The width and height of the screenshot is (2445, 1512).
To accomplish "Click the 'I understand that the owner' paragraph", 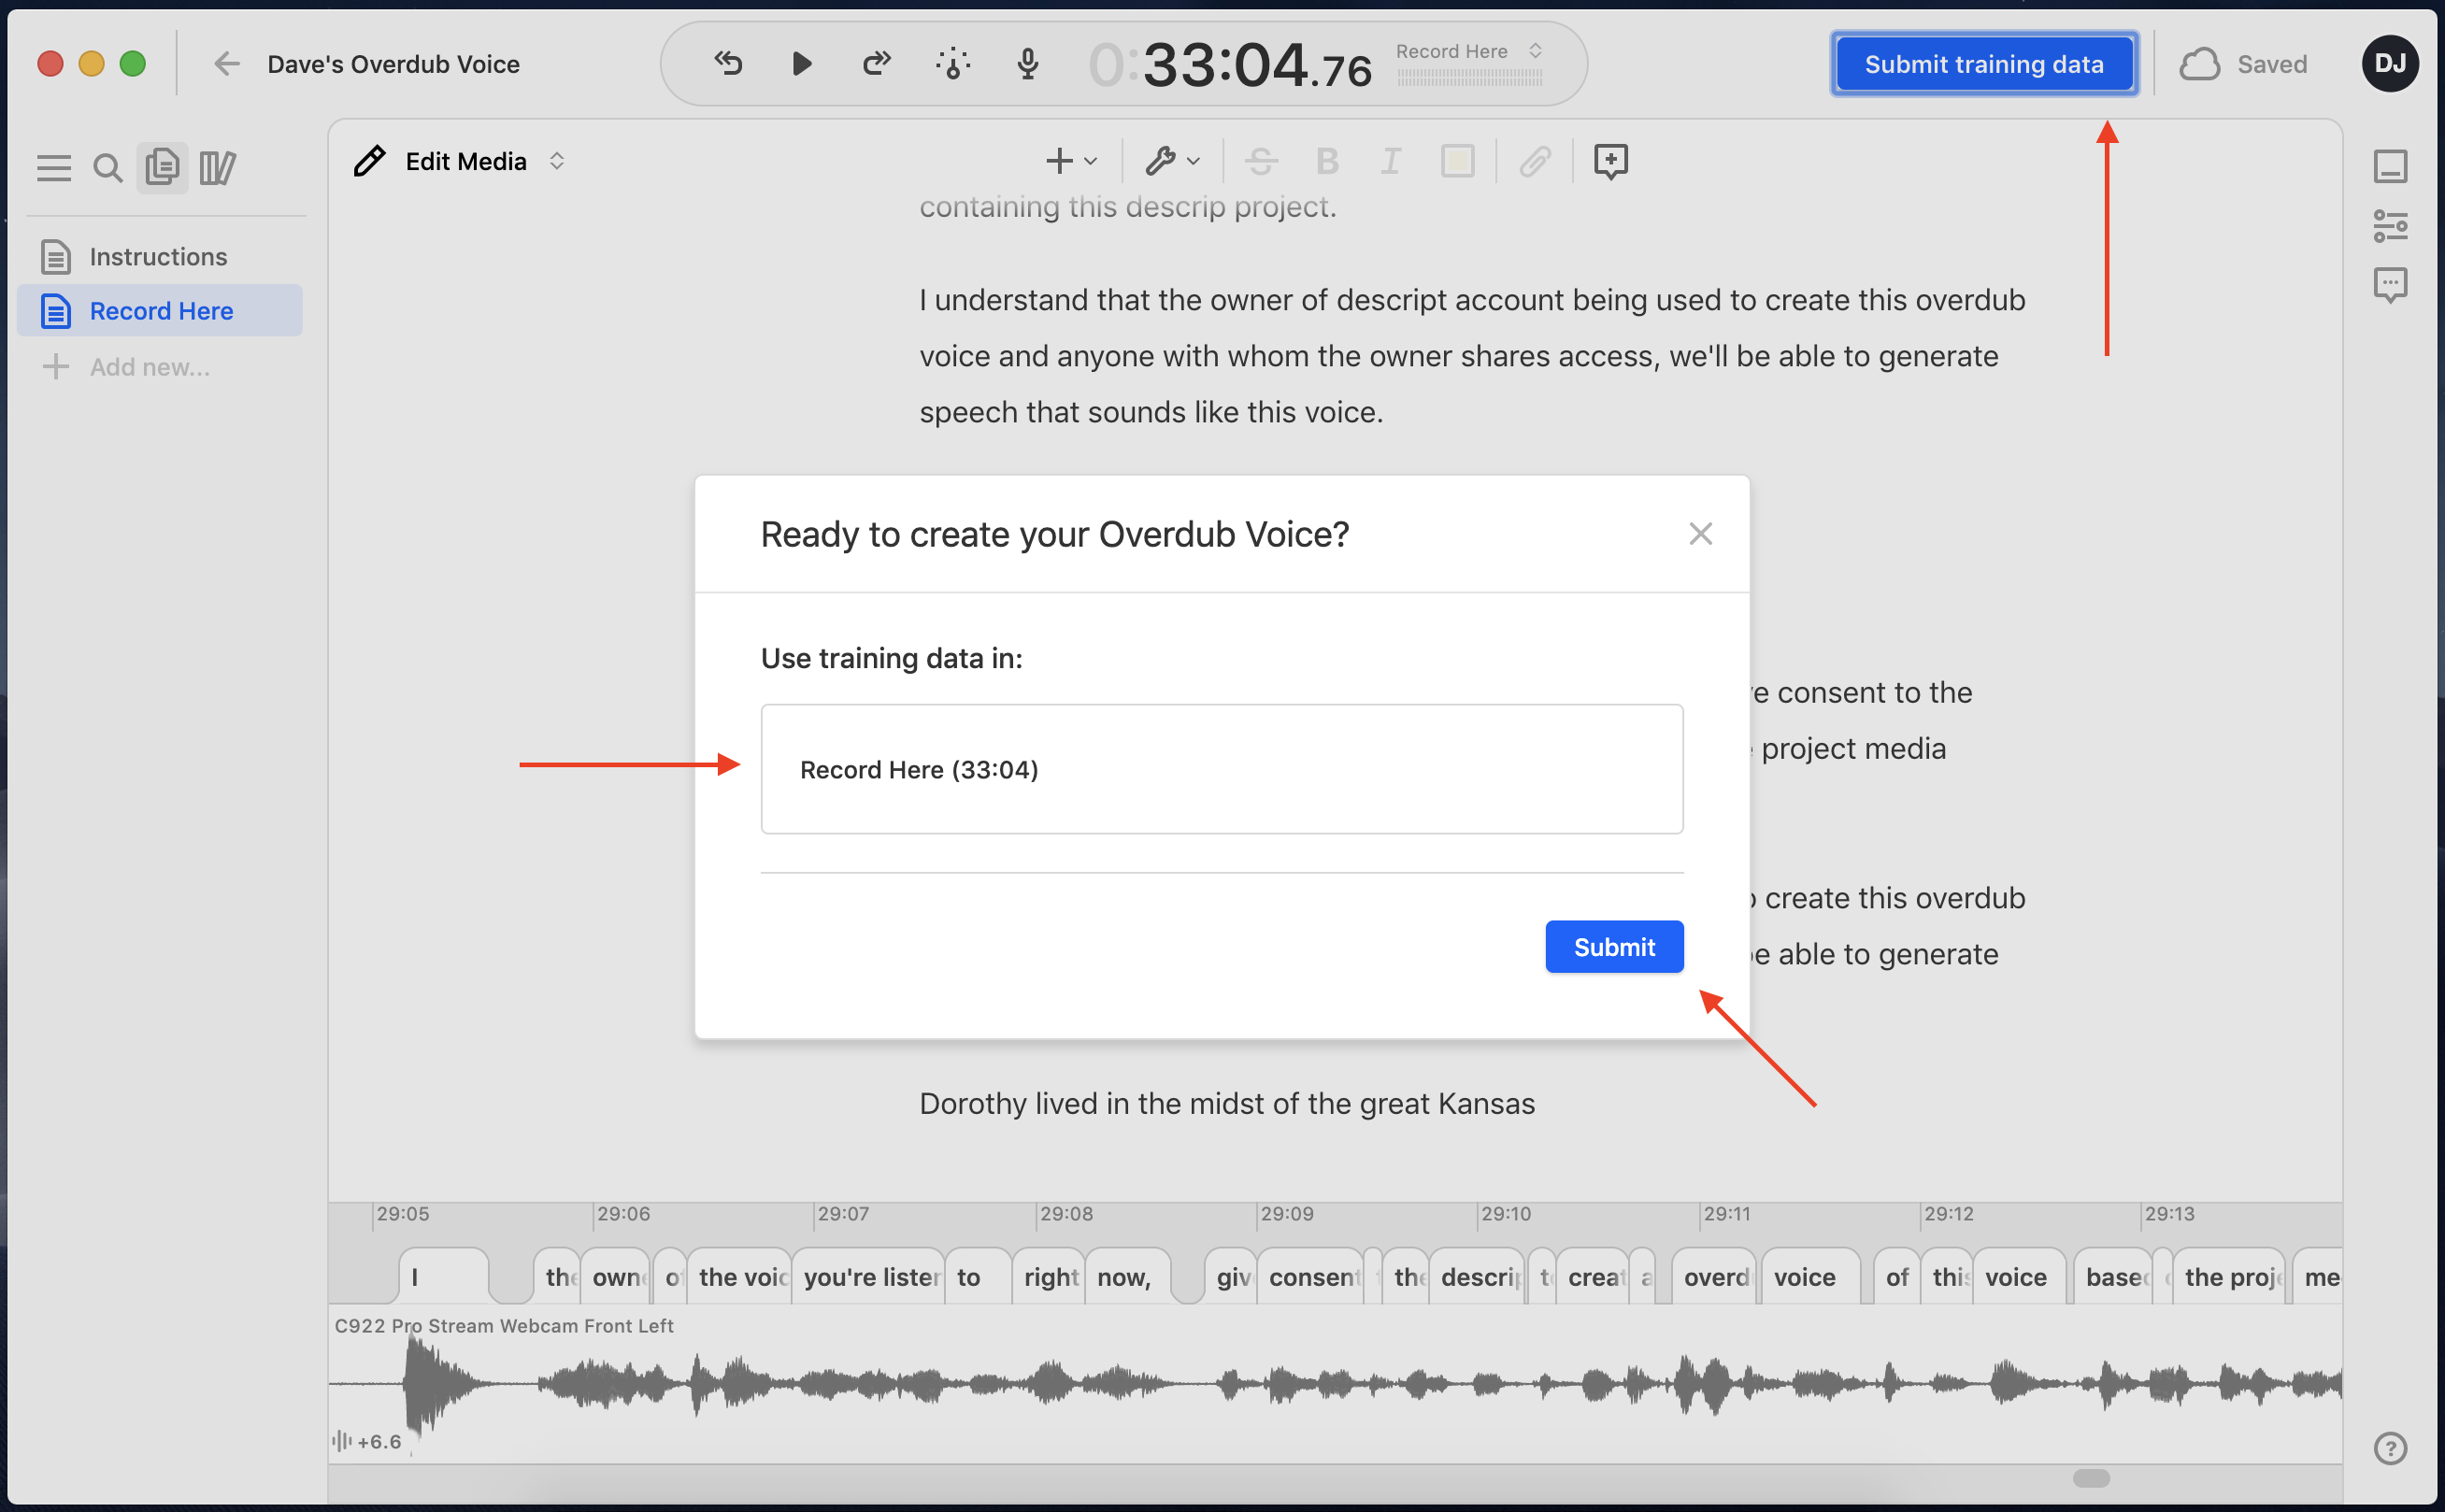I will tap(1472, 356).
